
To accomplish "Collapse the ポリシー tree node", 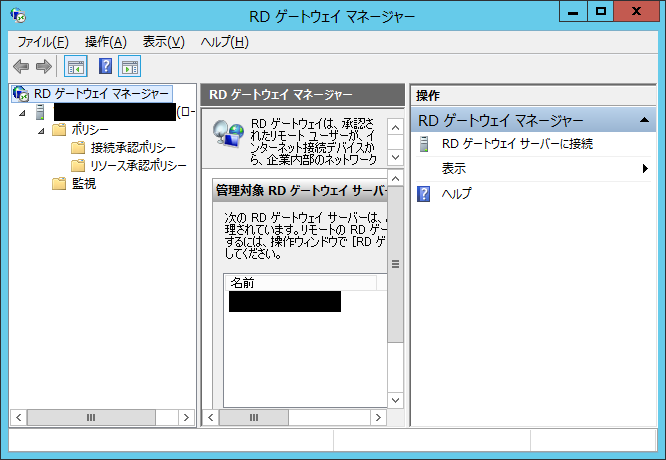I will coord(41,131).
